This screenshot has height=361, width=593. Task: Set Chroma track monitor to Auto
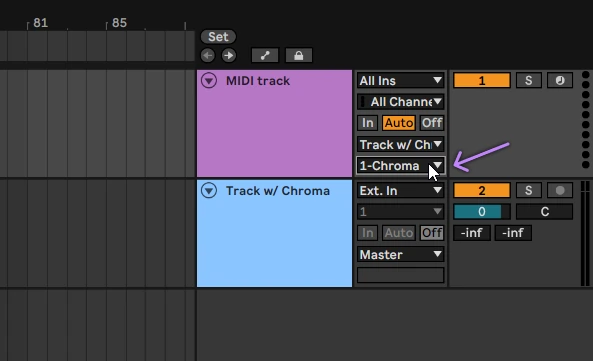pyautogui.click(x=399, y=233)
